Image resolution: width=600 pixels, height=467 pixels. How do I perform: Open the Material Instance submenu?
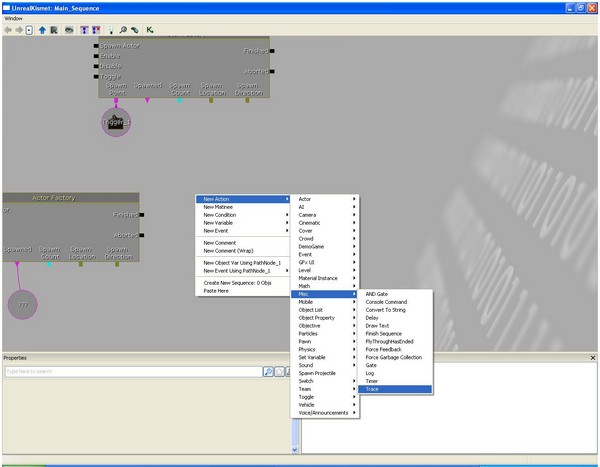click(x=324, y=278)
